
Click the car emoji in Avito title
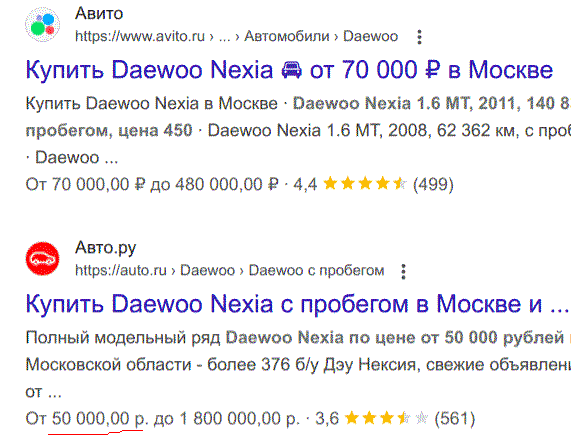click(292, 70)
